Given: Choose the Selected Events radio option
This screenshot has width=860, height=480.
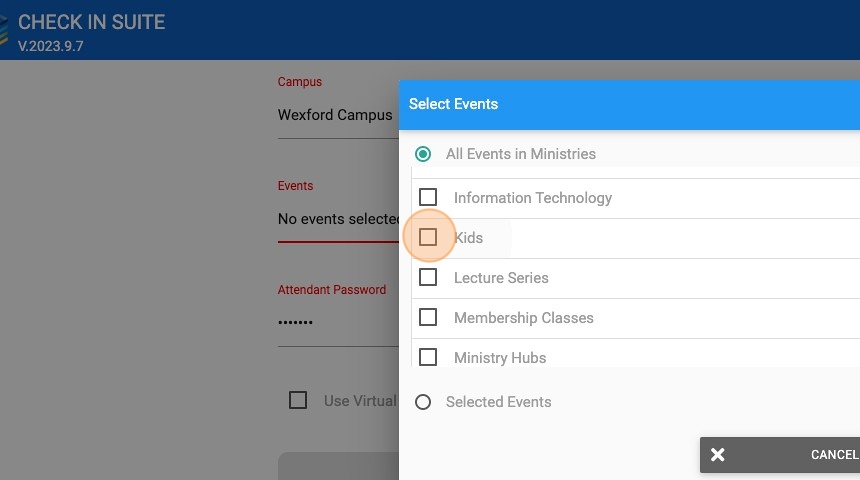Looking at the screenshot, I should point(423,402).
